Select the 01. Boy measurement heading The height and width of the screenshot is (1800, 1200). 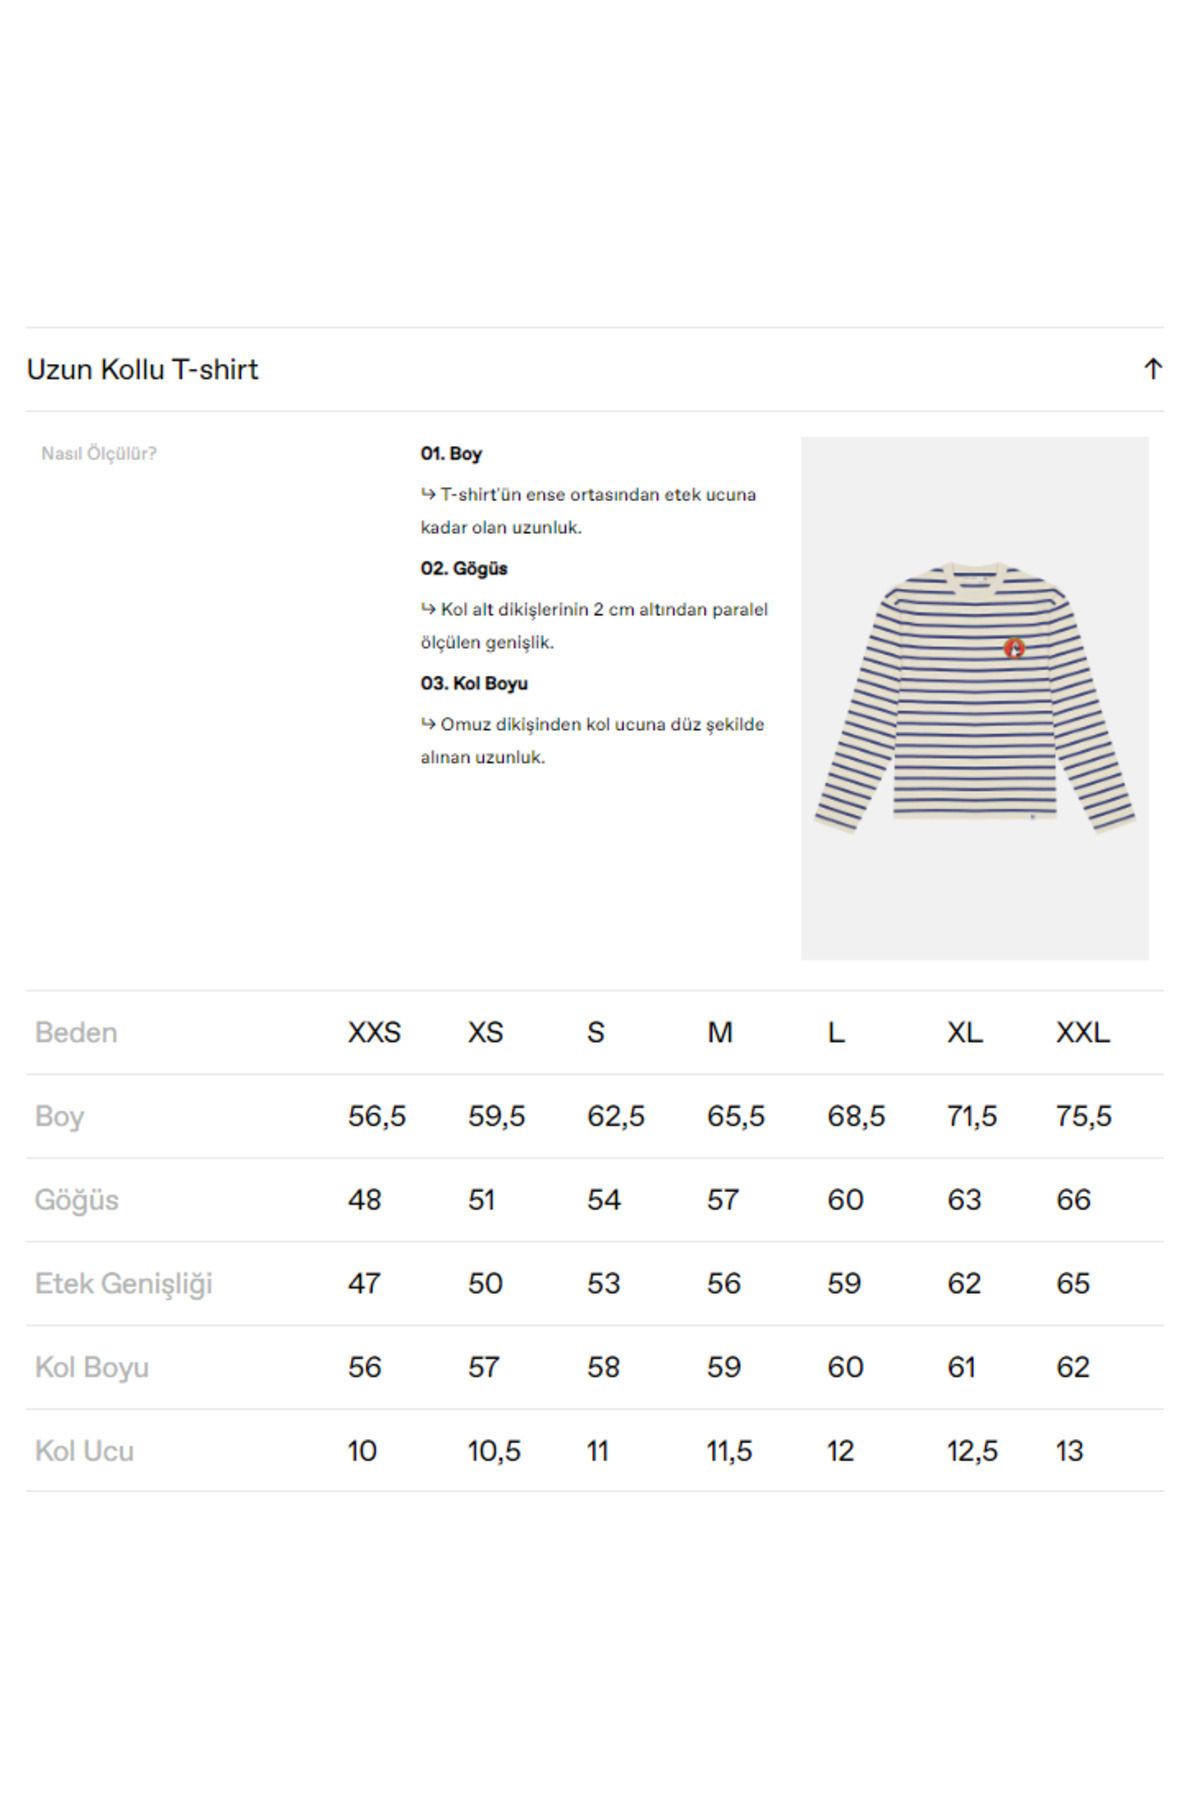pyautogui.click(x=451, y=453)
